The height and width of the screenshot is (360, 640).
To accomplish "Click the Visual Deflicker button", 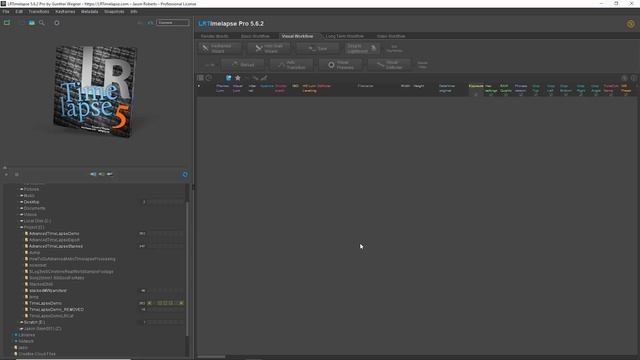I will tap(389, 64).
